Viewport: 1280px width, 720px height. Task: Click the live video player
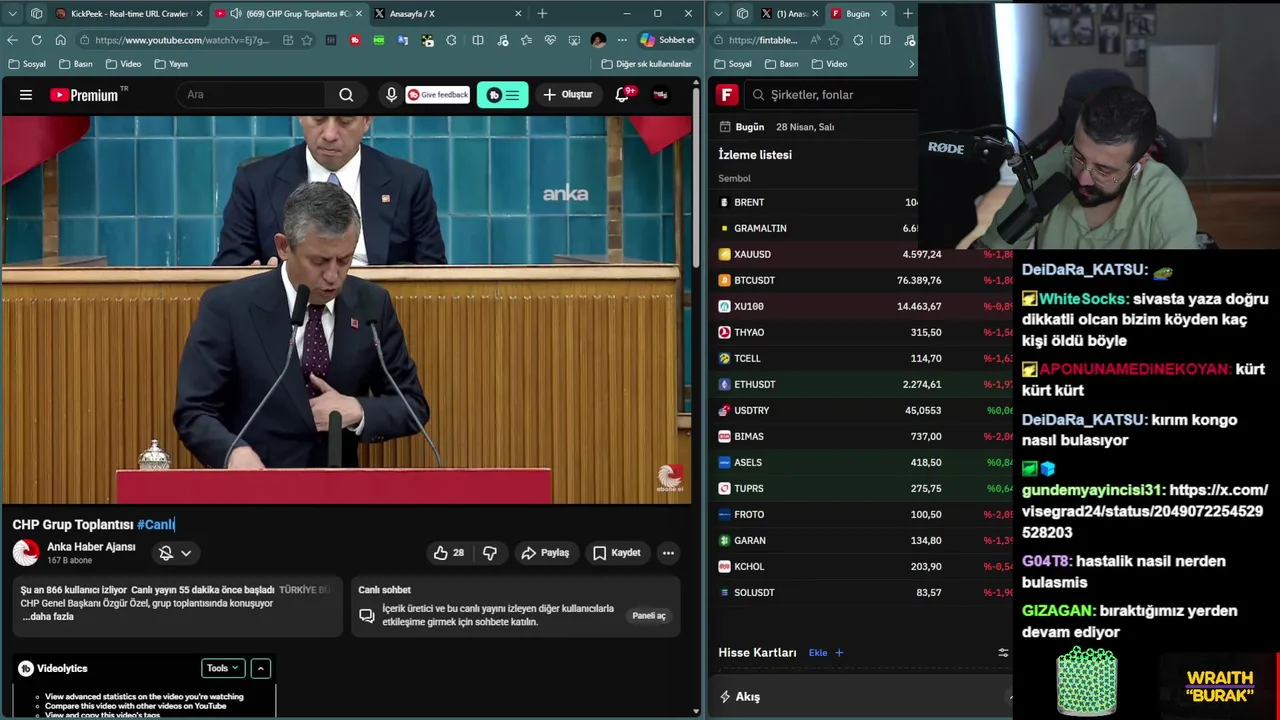346,310
